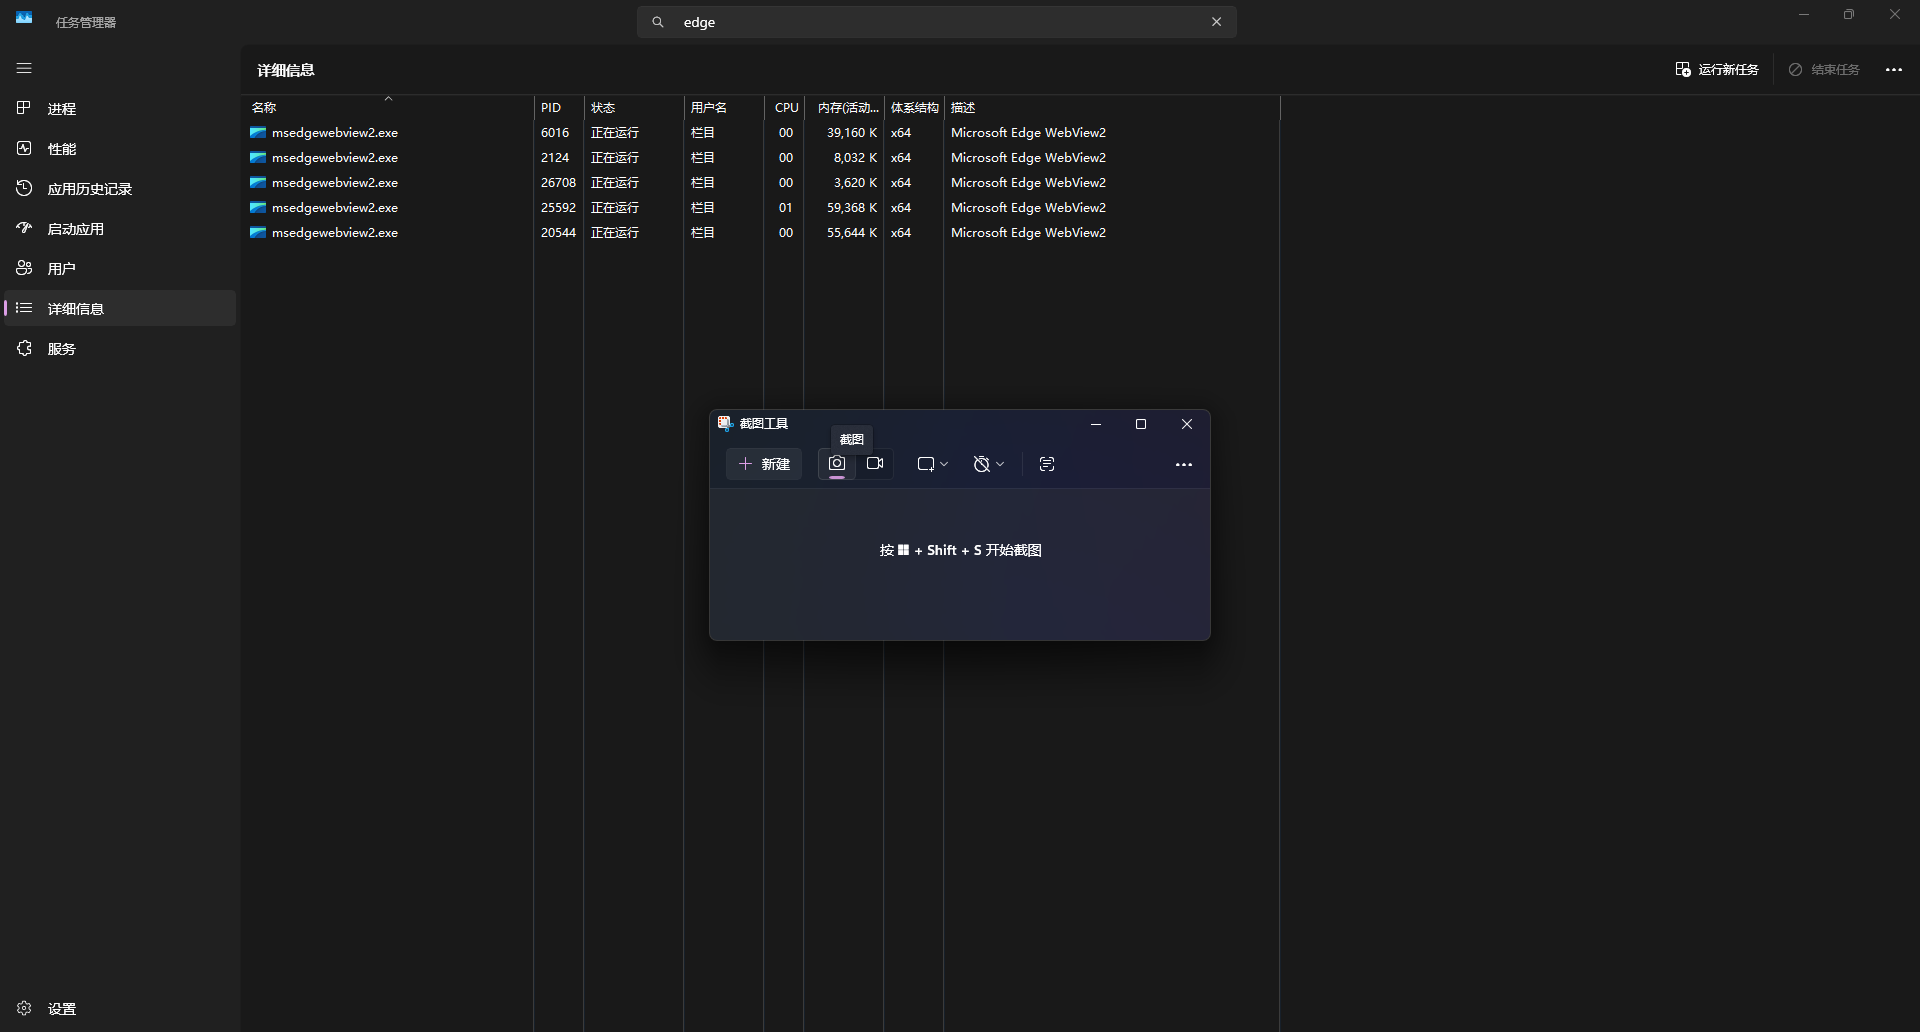The height and width of the screenshot is (1032, 1920).
Task: Click Run new task (运行新任务)
Action: click(1717, 69)
